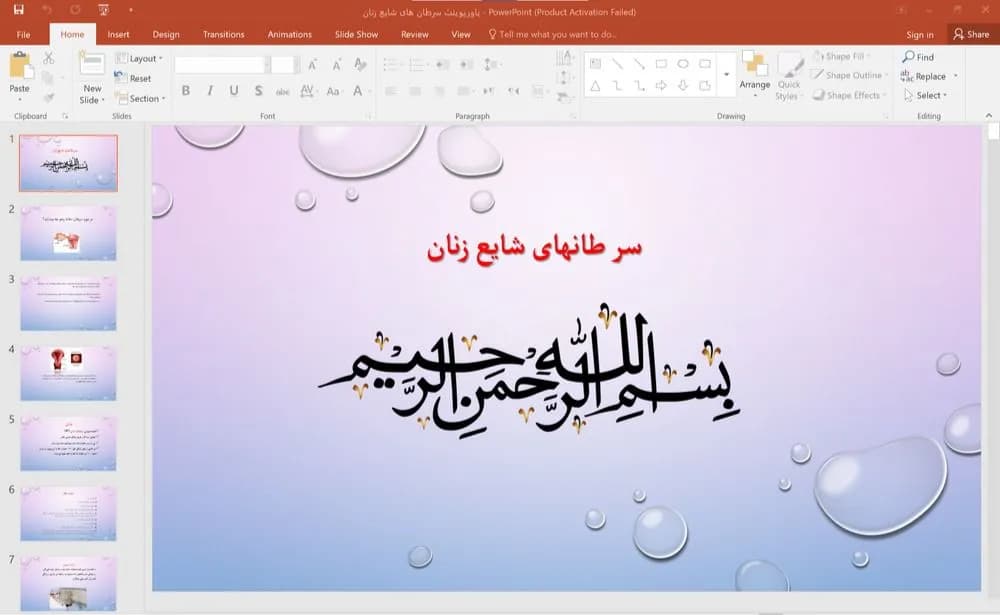Open Quick Styles gallery
Image resolution: width=1000 pixels, height=615 pixels.
[x=789, y=76]
